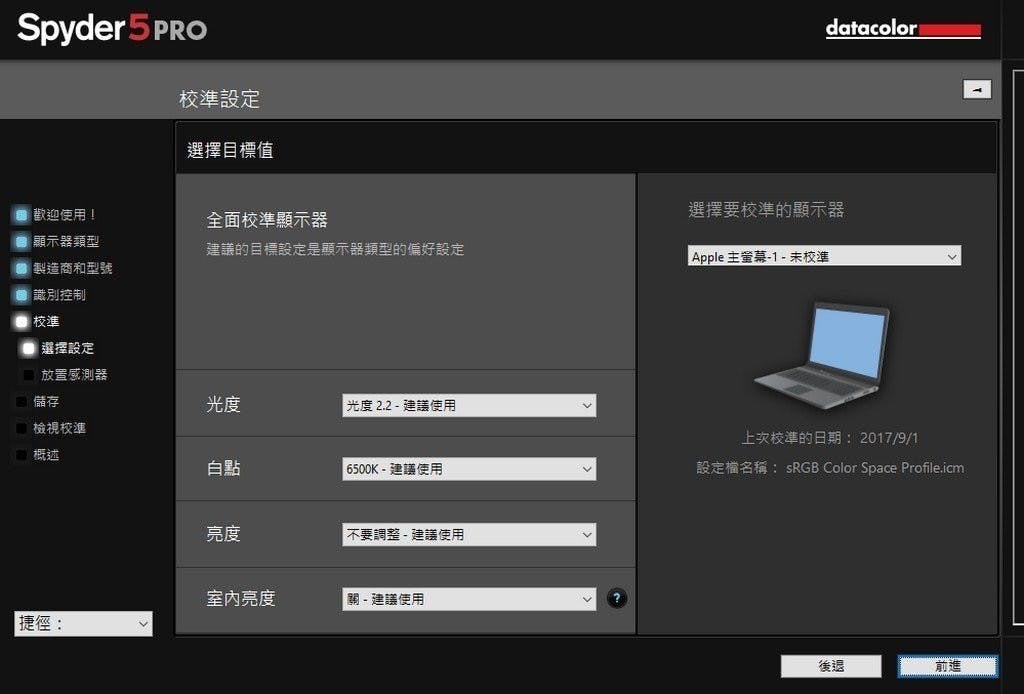The width and height of the screenshot is (1024, 694).
Task: Click the 後退 back button
Action: pos(831,666)
